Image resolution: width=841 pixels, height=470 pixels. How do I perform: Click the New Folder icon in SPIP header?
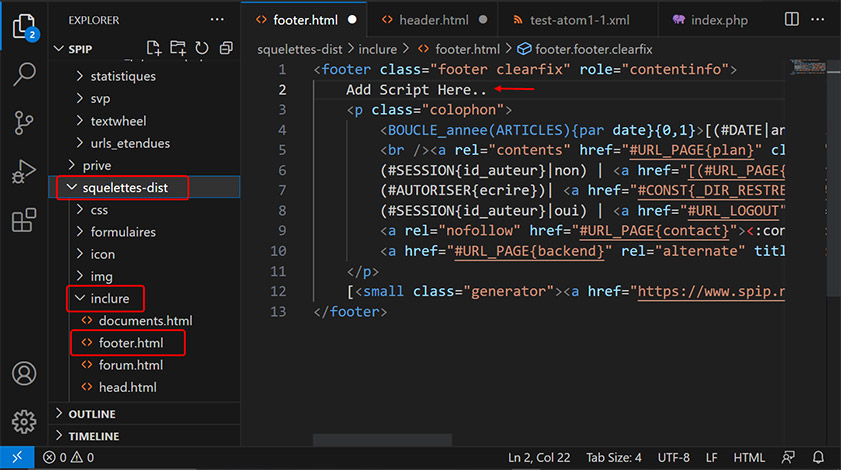point(178,48)
